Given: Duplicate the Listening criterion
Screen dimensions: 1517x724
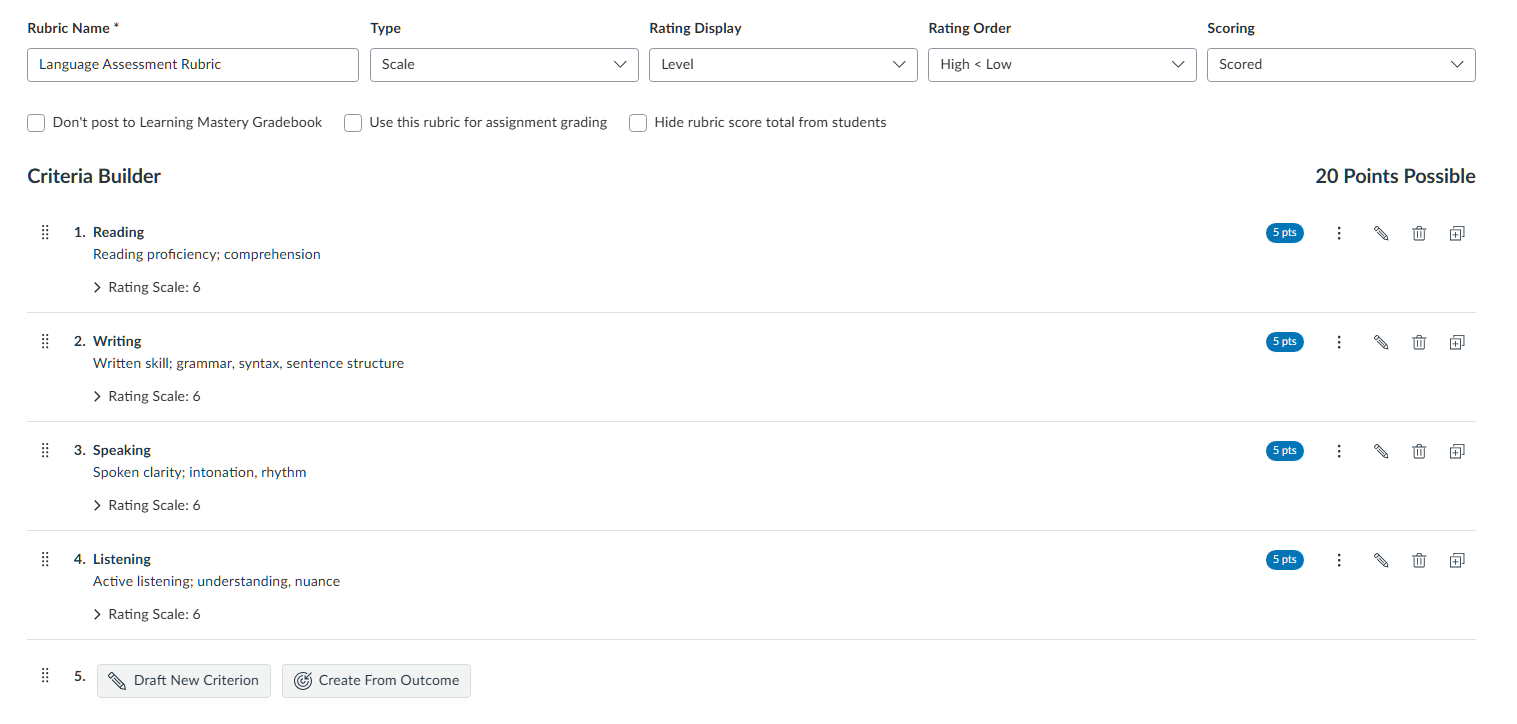Looking at the screenshot, I should [1457, 560].
